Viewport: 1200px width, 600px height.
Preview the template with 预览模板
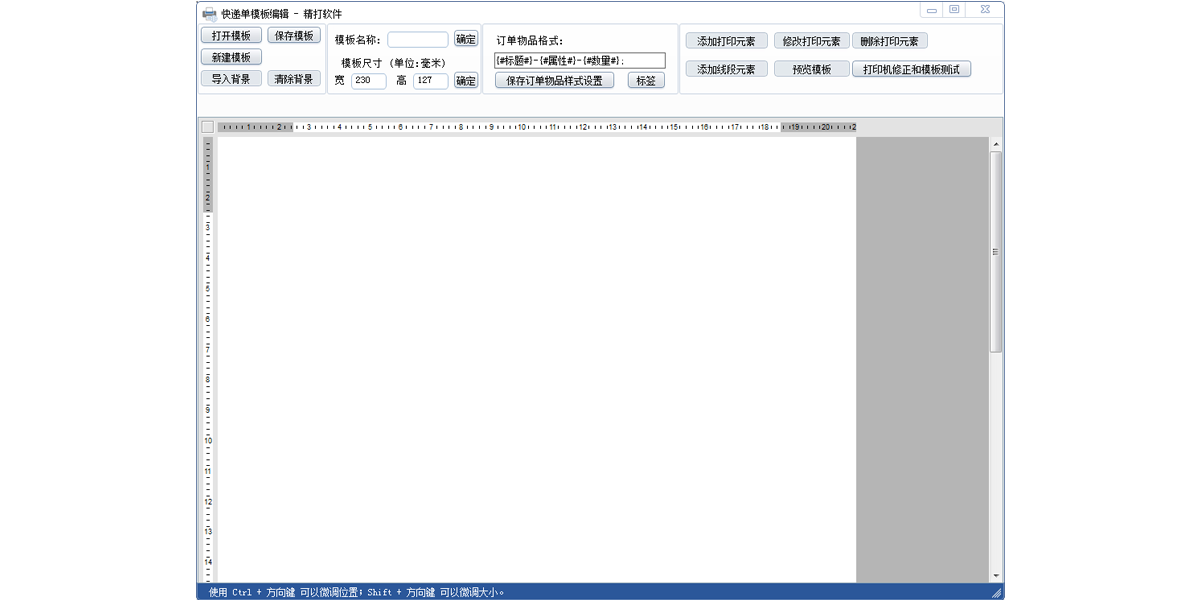[811, 70]
